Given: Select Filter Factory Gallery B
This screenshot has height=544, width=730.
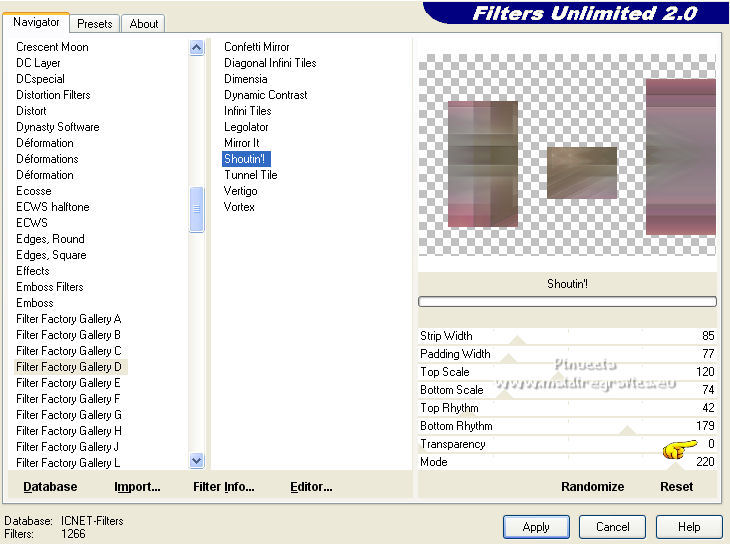Looking at the screenshot, I should click(x=68, y=335).
